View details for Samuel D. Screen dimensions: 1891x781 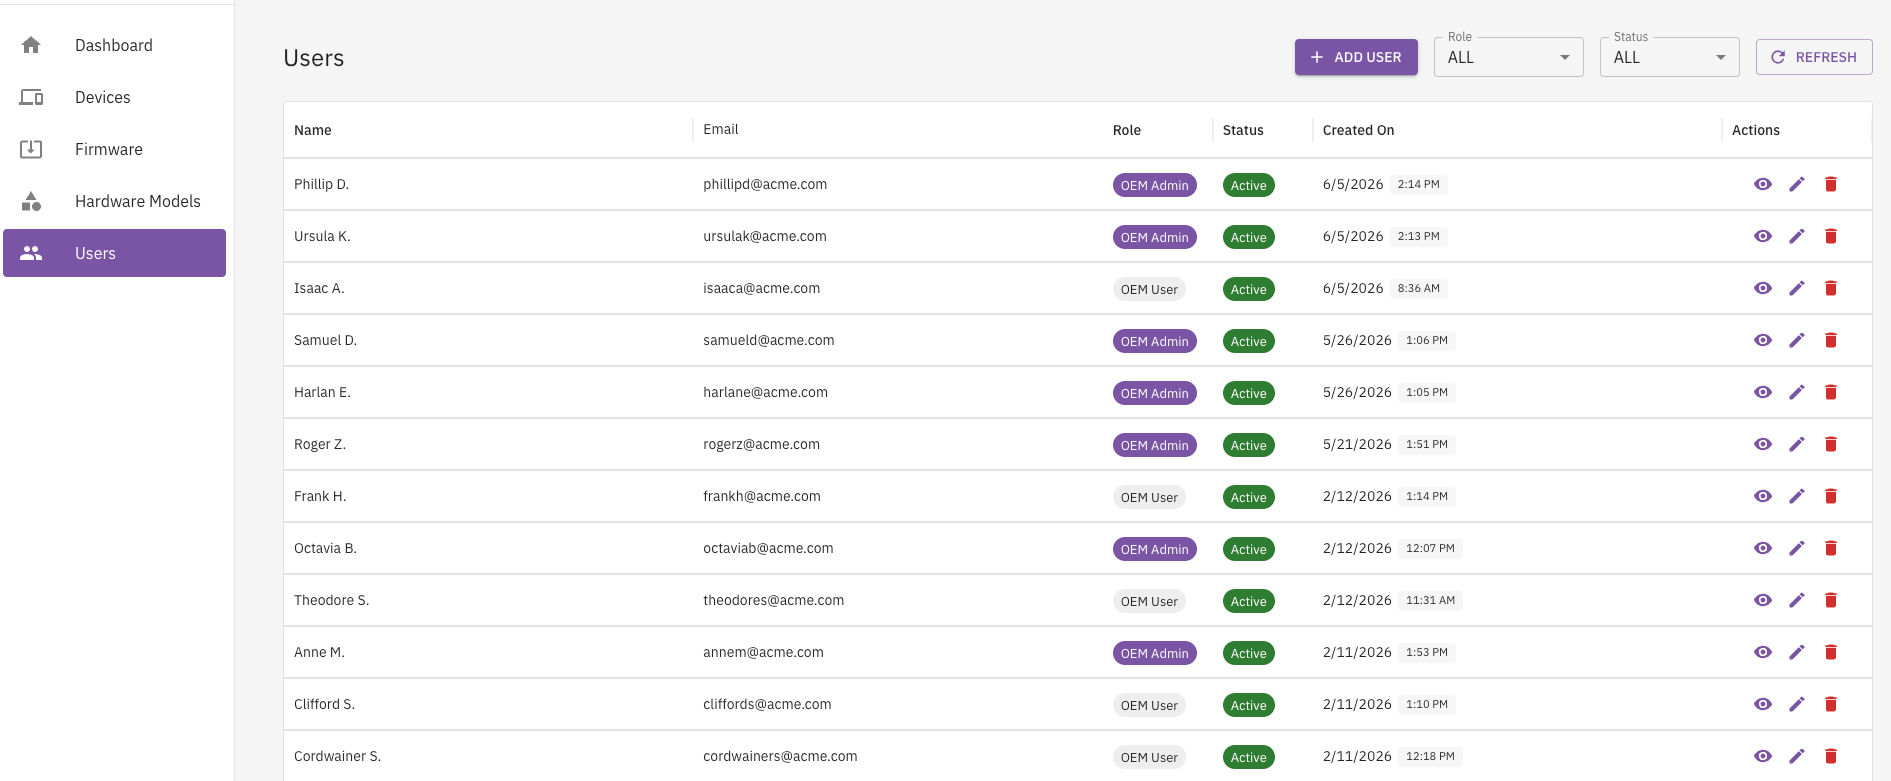tap(1763, 340)
